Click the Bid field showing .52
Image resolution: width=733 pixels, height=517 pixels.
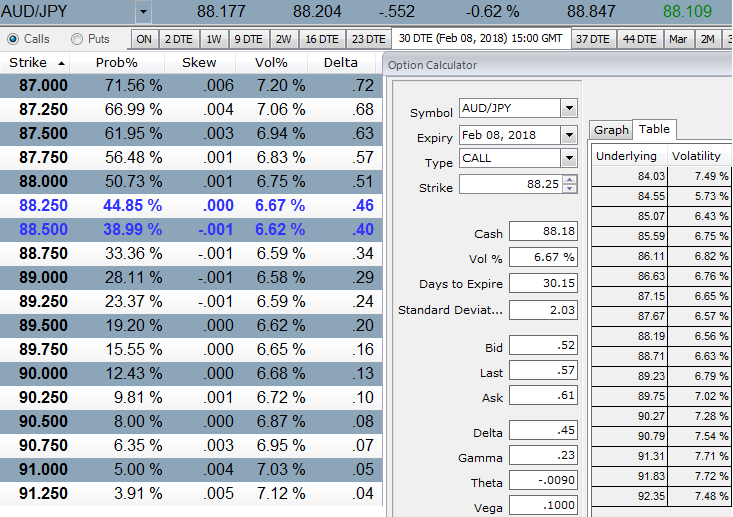[543, 345]
